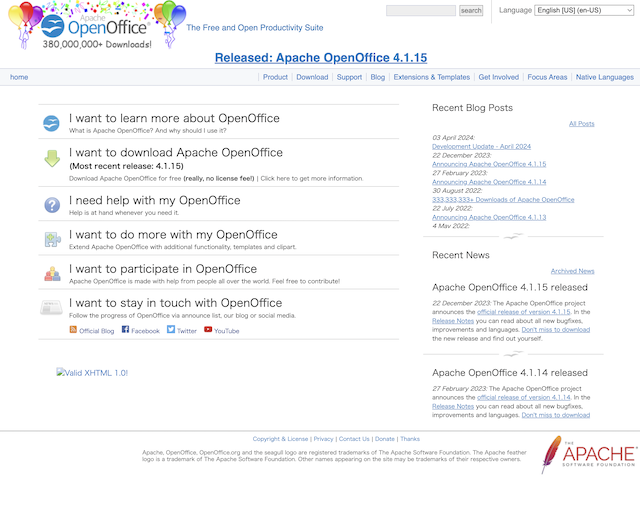Click Apache OpenOffice 4.1.15 released heading

[x=510, y=287]
